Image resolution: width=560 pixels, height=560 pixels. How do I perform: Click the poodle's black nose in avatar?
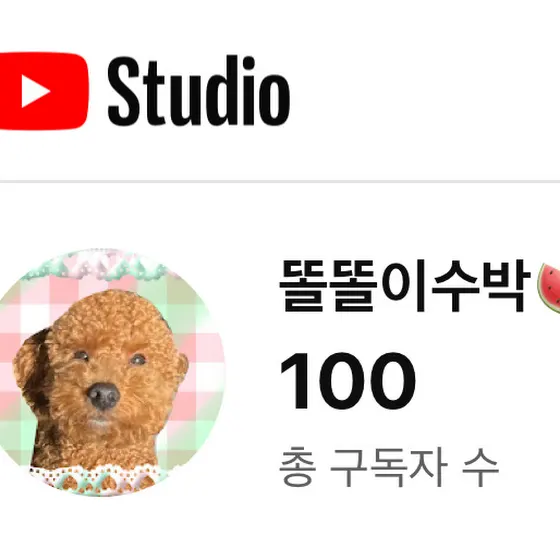(104, 396)
